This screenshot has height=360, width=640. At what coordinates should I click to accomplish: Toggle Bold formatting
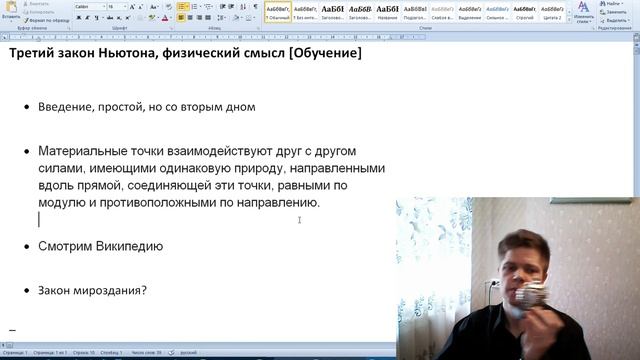(79, 18)
